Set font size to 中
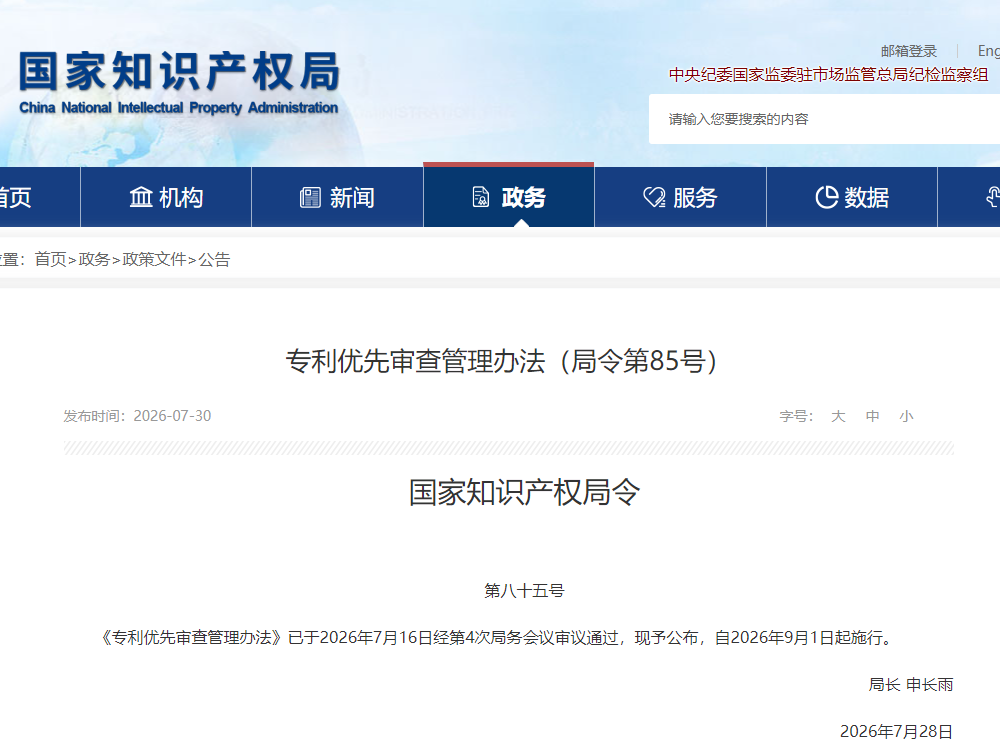 [872, 416]
